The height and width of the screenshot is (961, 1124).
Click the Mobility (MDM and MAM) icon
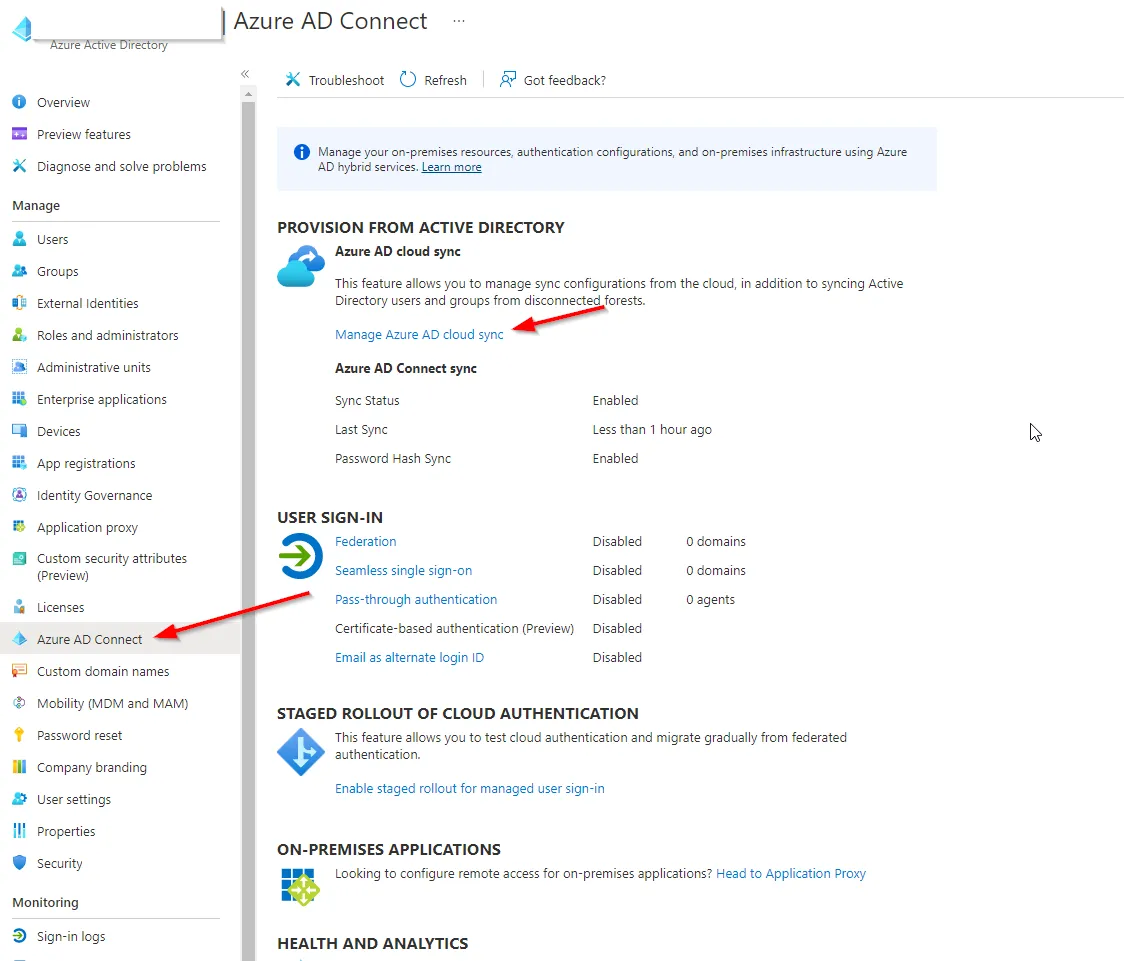(x=19, y=703)
